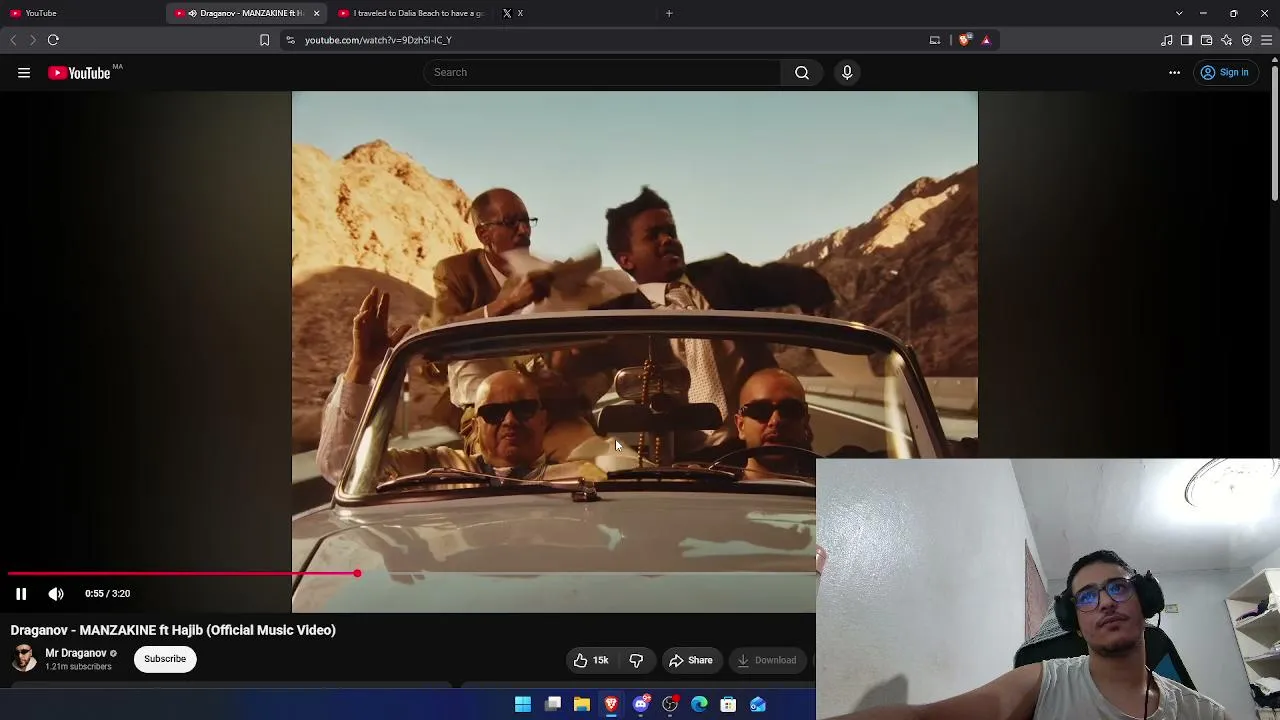
Task: Open YouTube settings three-dots menu
Action: coord(1174,72)
